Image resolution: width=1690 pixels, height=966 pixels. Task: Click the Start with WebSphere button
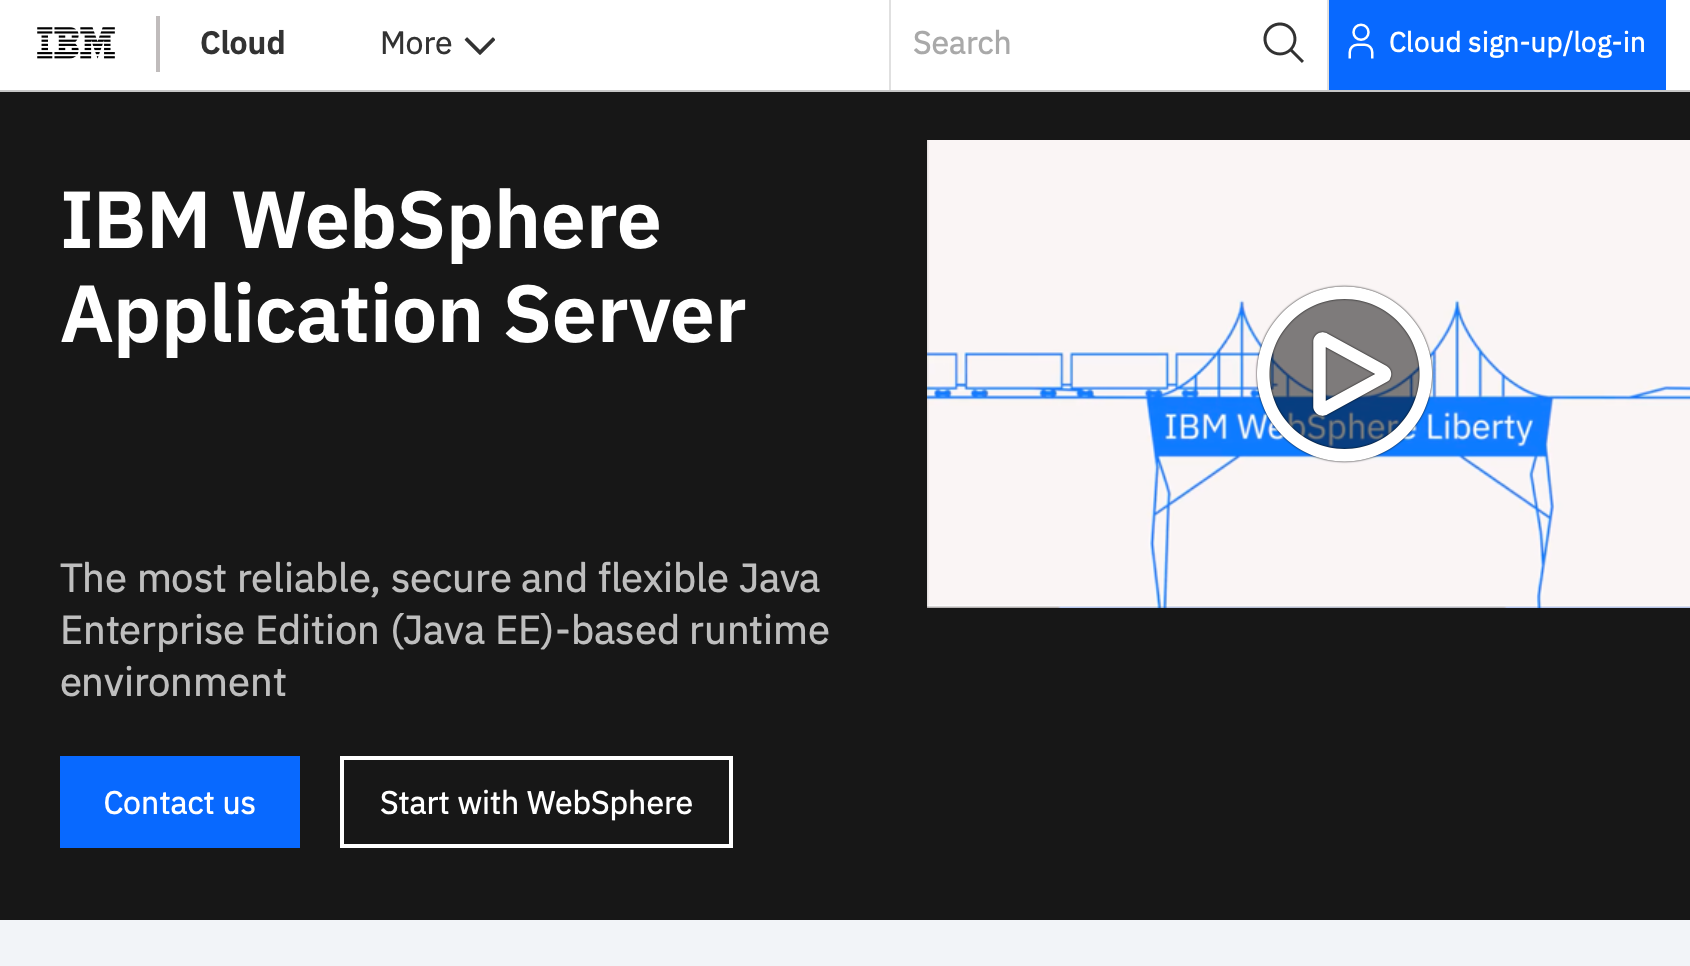pos(536,802)
